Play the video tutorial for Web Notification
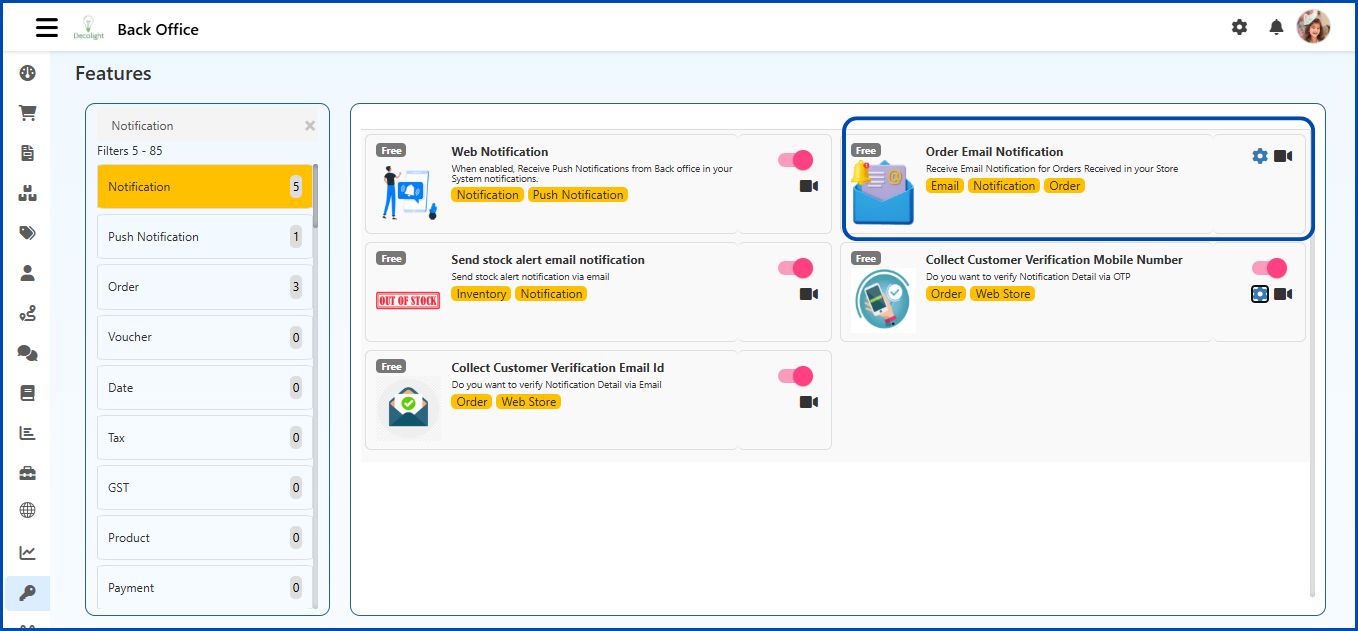The height and width of the screenshot is (631, 1358). (808, 186)
